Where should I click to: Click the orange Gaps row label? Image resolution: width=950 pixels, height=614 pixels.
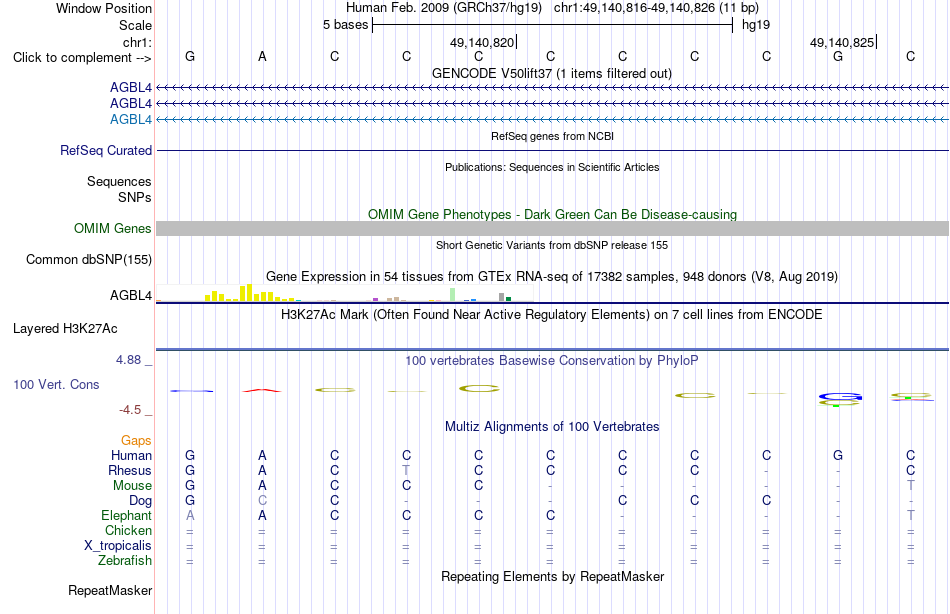(x=136, y=441)
